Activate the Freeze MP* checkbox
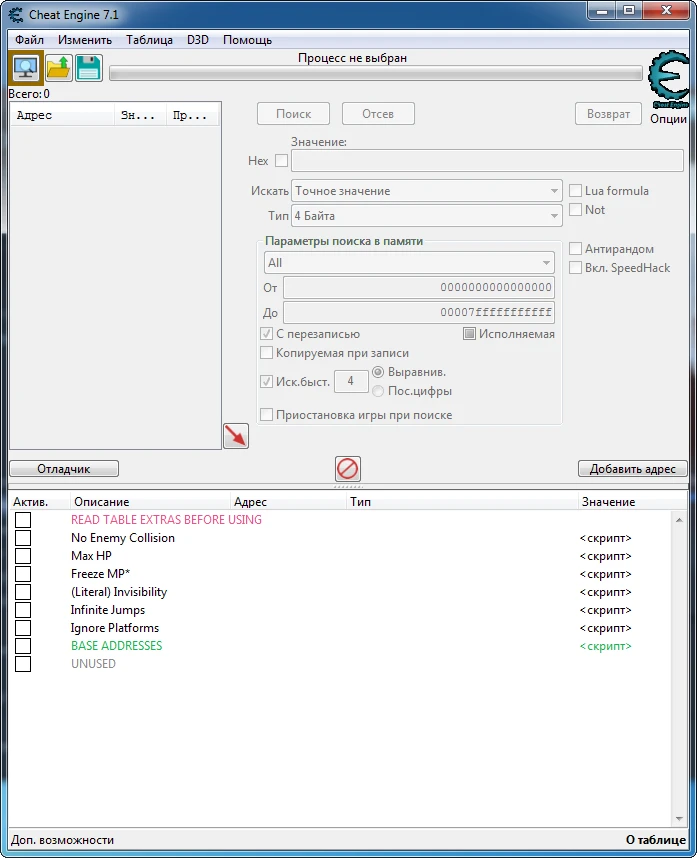 pyautogui.click(x=23, y=574)
